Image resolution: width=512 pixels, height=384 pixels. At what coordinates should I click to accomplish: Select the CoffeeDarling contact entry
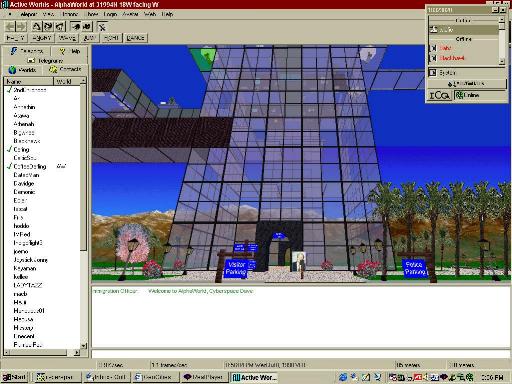[x=30, y=166]
